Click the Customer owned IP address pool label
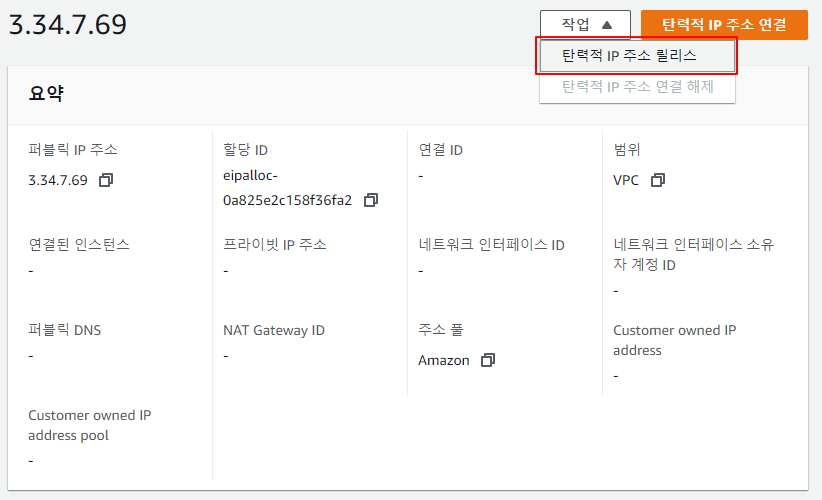 (89, 425)
